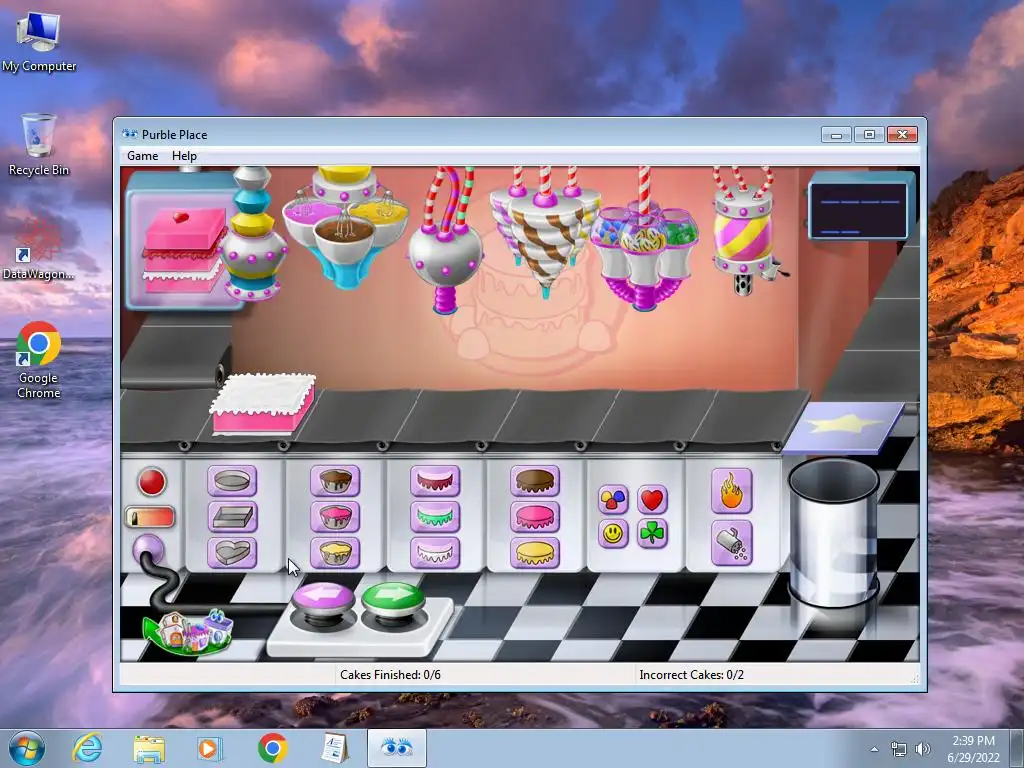This screenshot has height=768, width=1024.
Task: Apply pink top frosting
Action: (x=535, y=517)
